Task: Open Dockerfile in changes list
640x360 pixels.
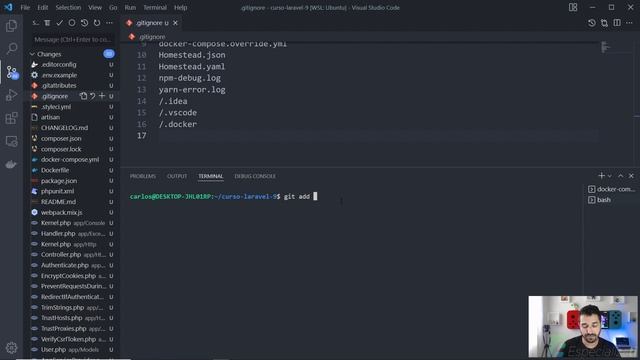Action: click(55, 170)
